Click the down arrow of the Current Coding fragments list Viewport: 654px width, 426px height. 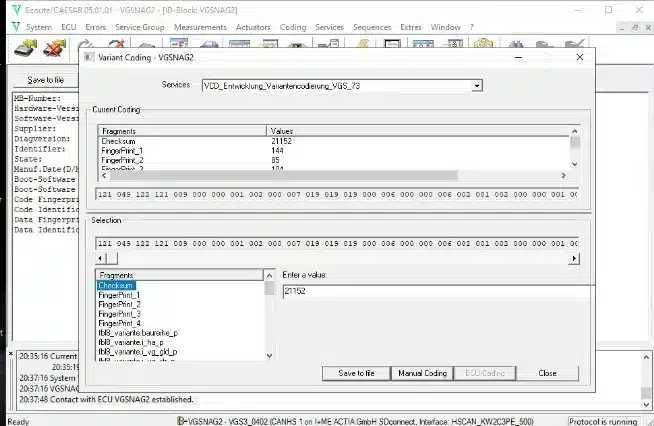pyautogui.click(x=574, y=164)
